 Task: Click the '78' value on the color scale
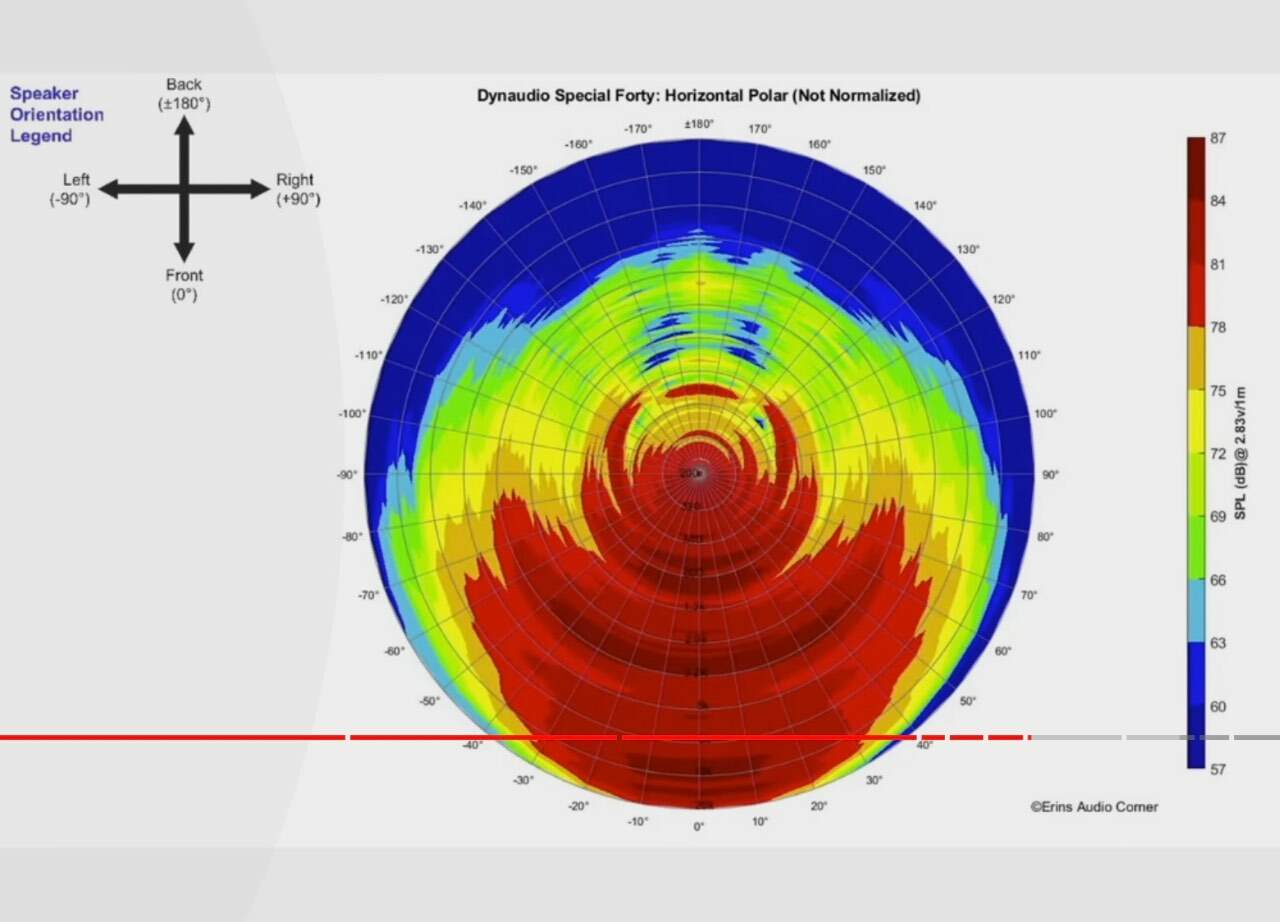tap(1217, 328)
